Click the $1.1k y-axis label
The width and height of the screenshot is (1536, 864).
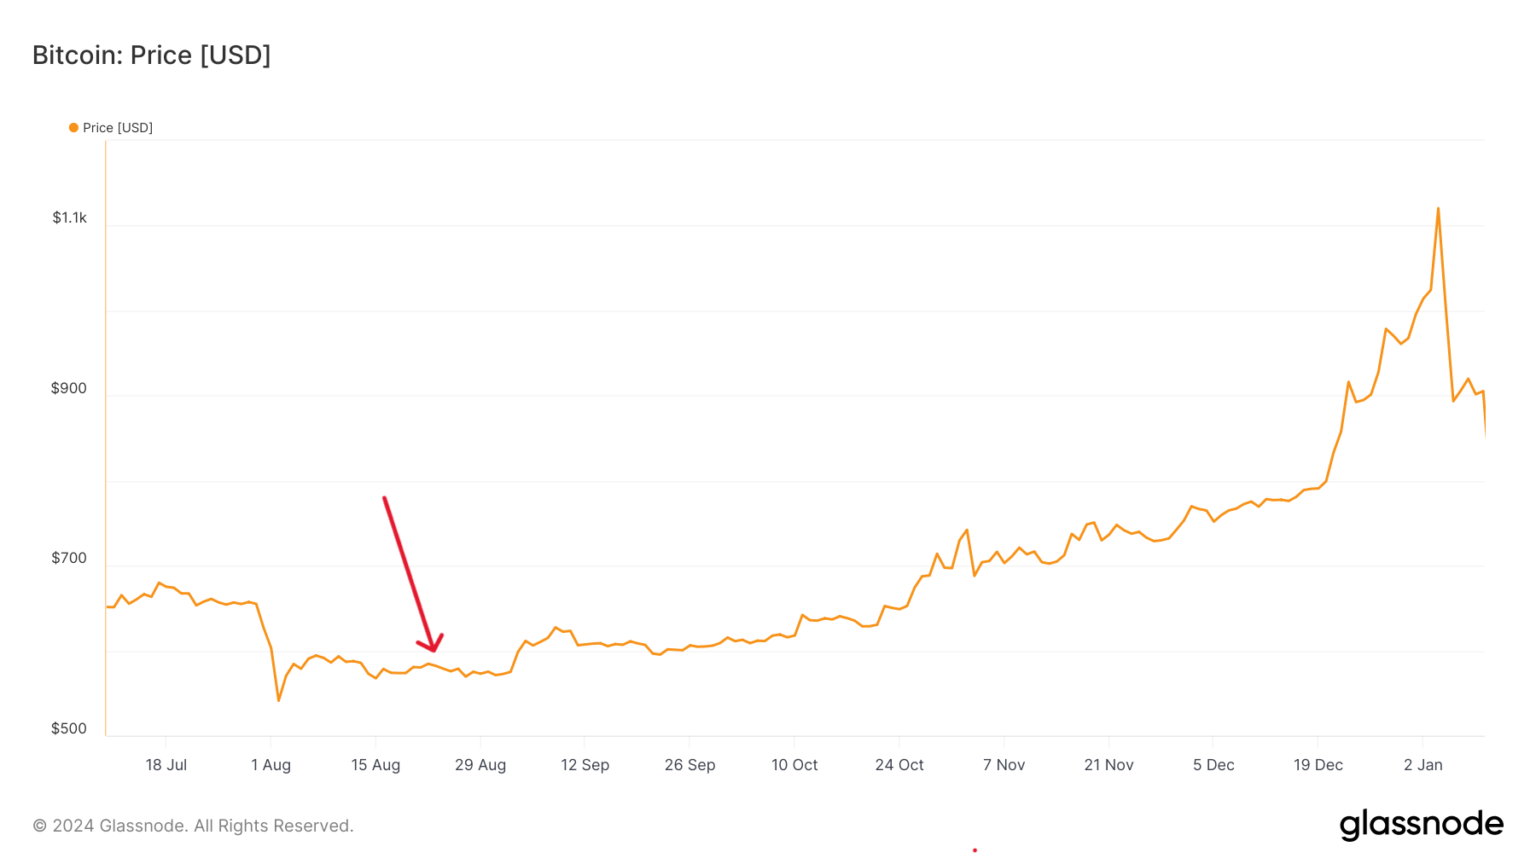pos(70,218)
